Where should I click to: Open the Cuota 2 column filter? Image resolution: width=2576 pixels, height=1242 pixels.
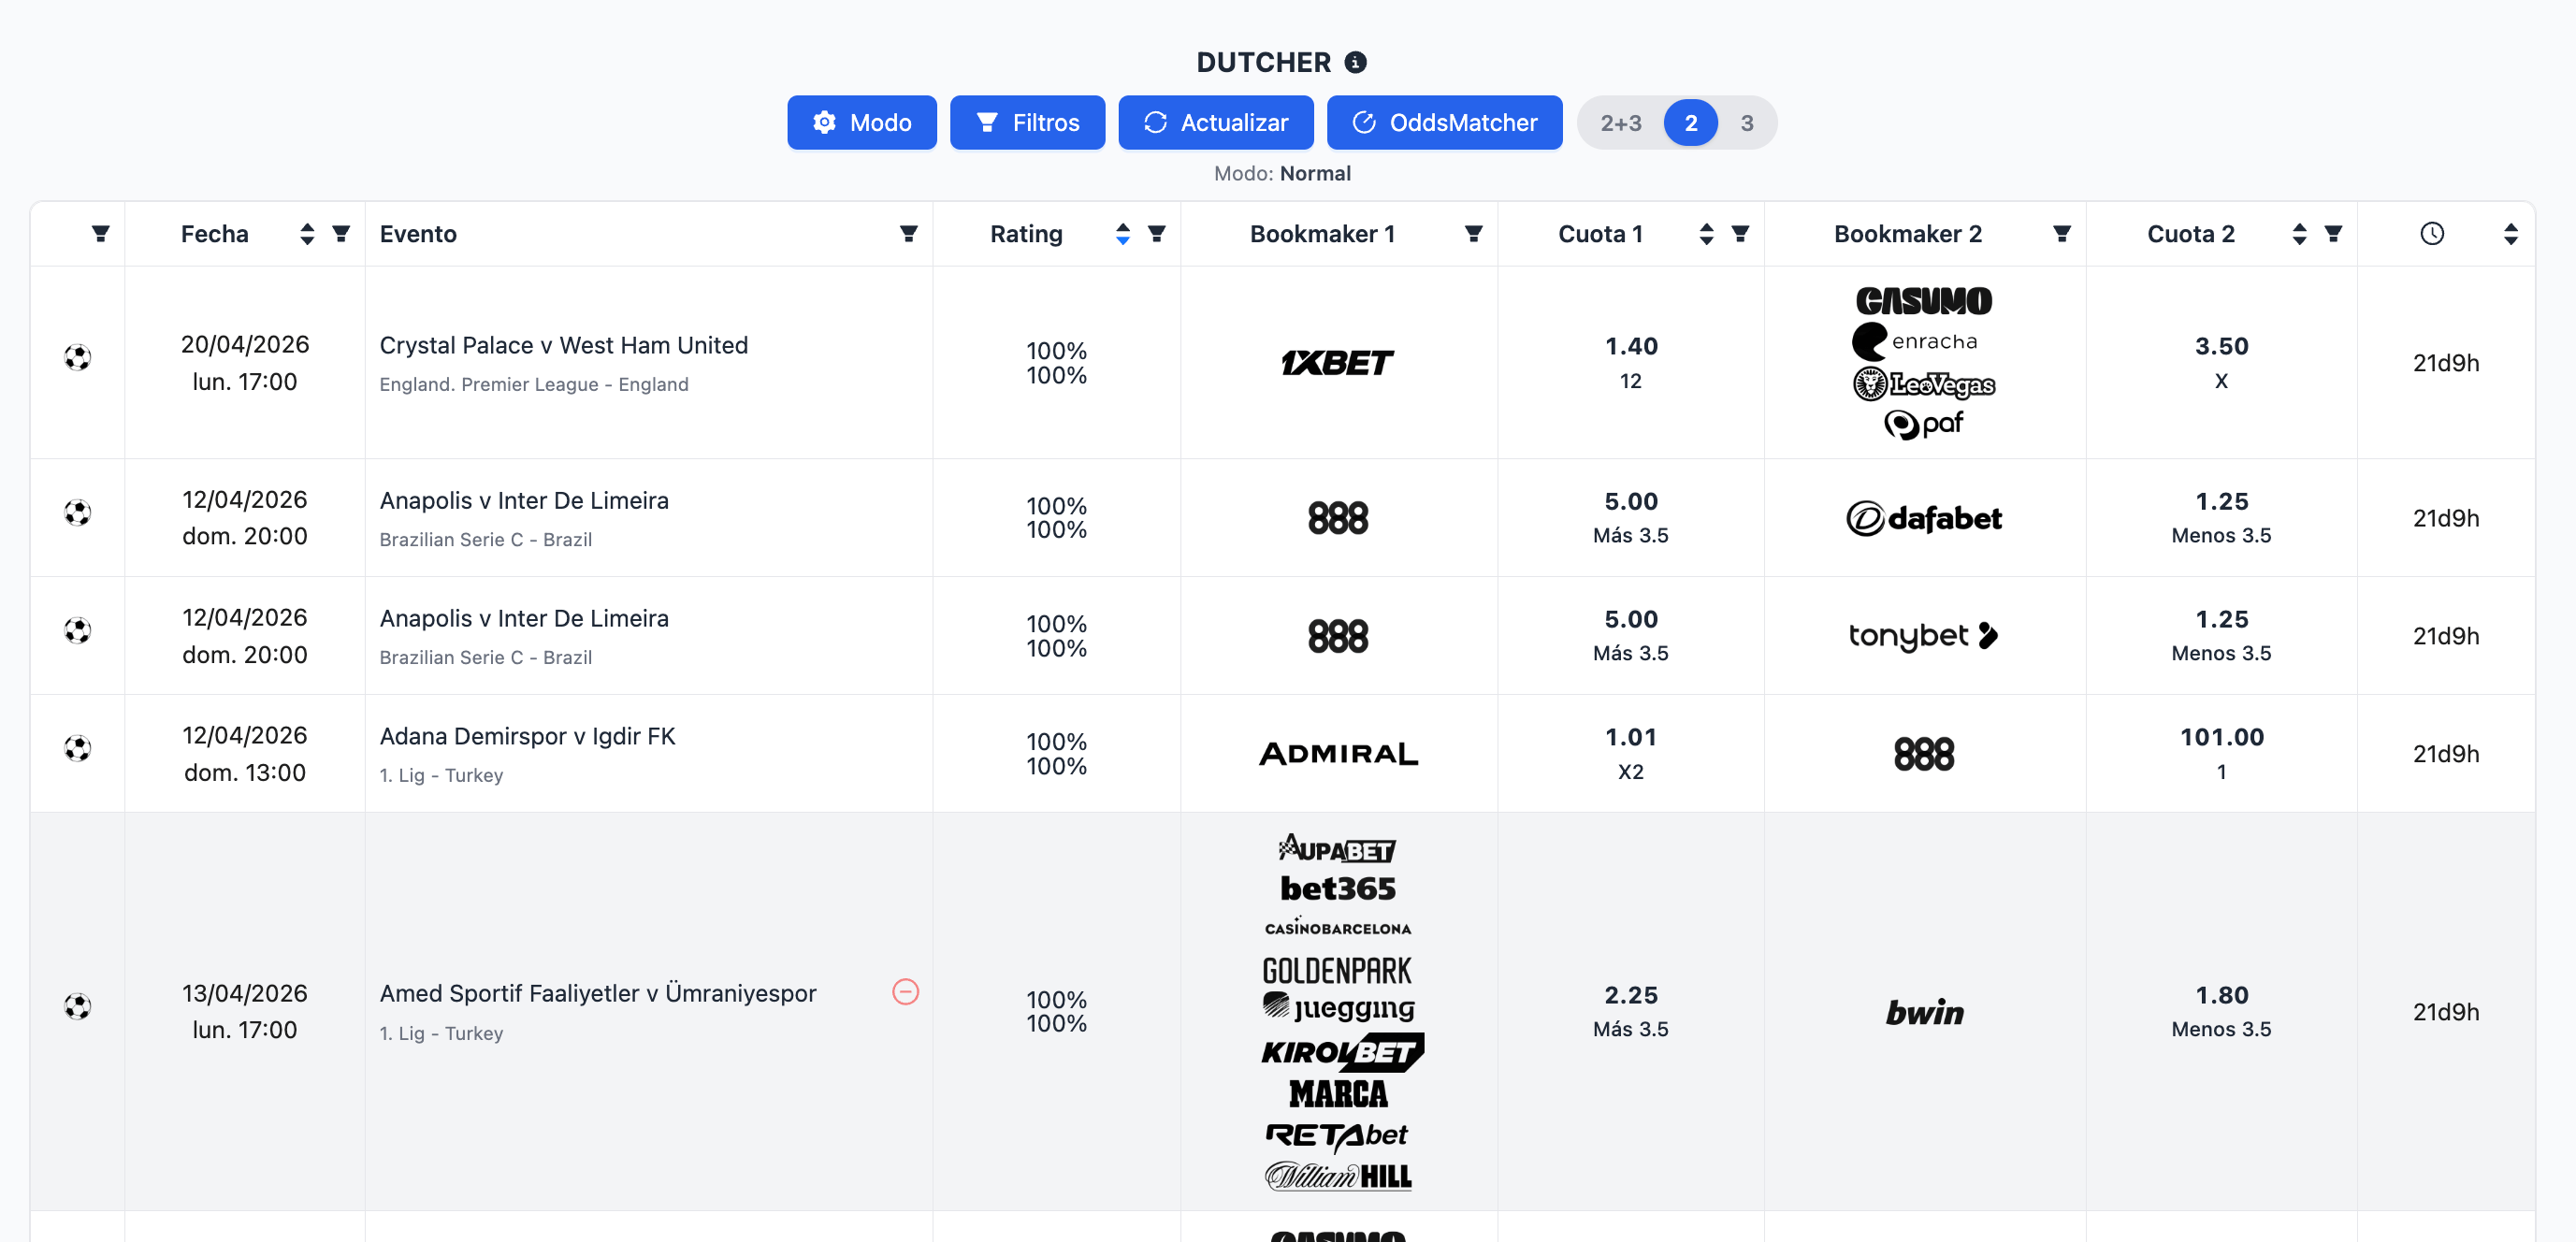tap(2333, 233)
